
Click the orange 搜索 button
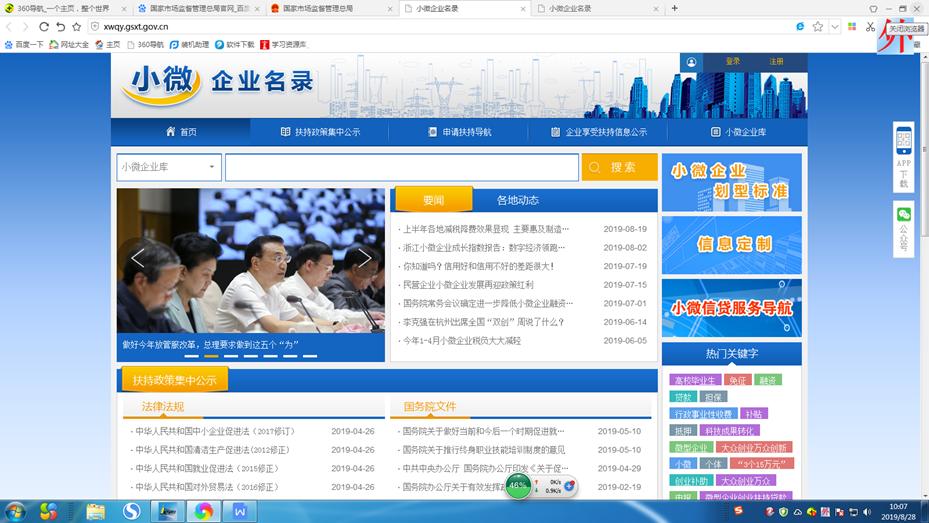tap(620, 167)
